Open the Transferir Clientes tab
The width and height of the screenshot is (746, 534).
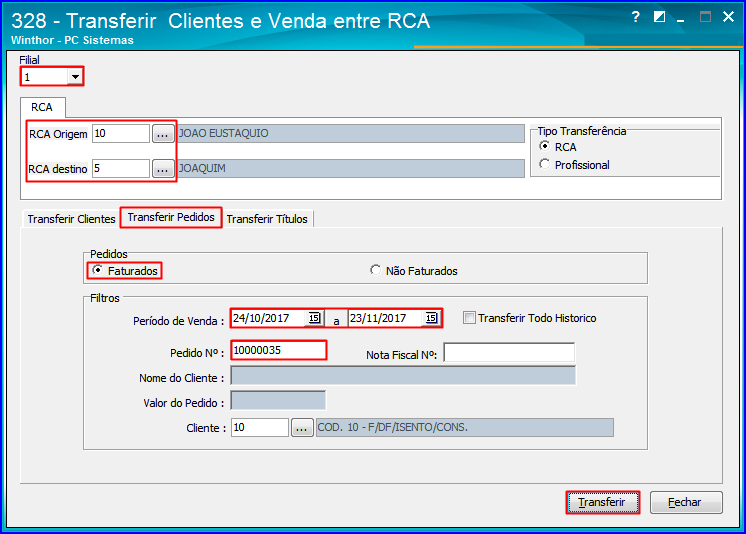pos(71,219)
